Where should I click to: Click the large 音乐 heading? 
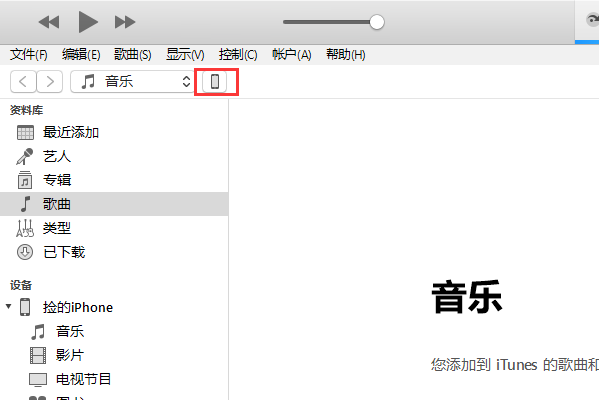pos(467,297)
